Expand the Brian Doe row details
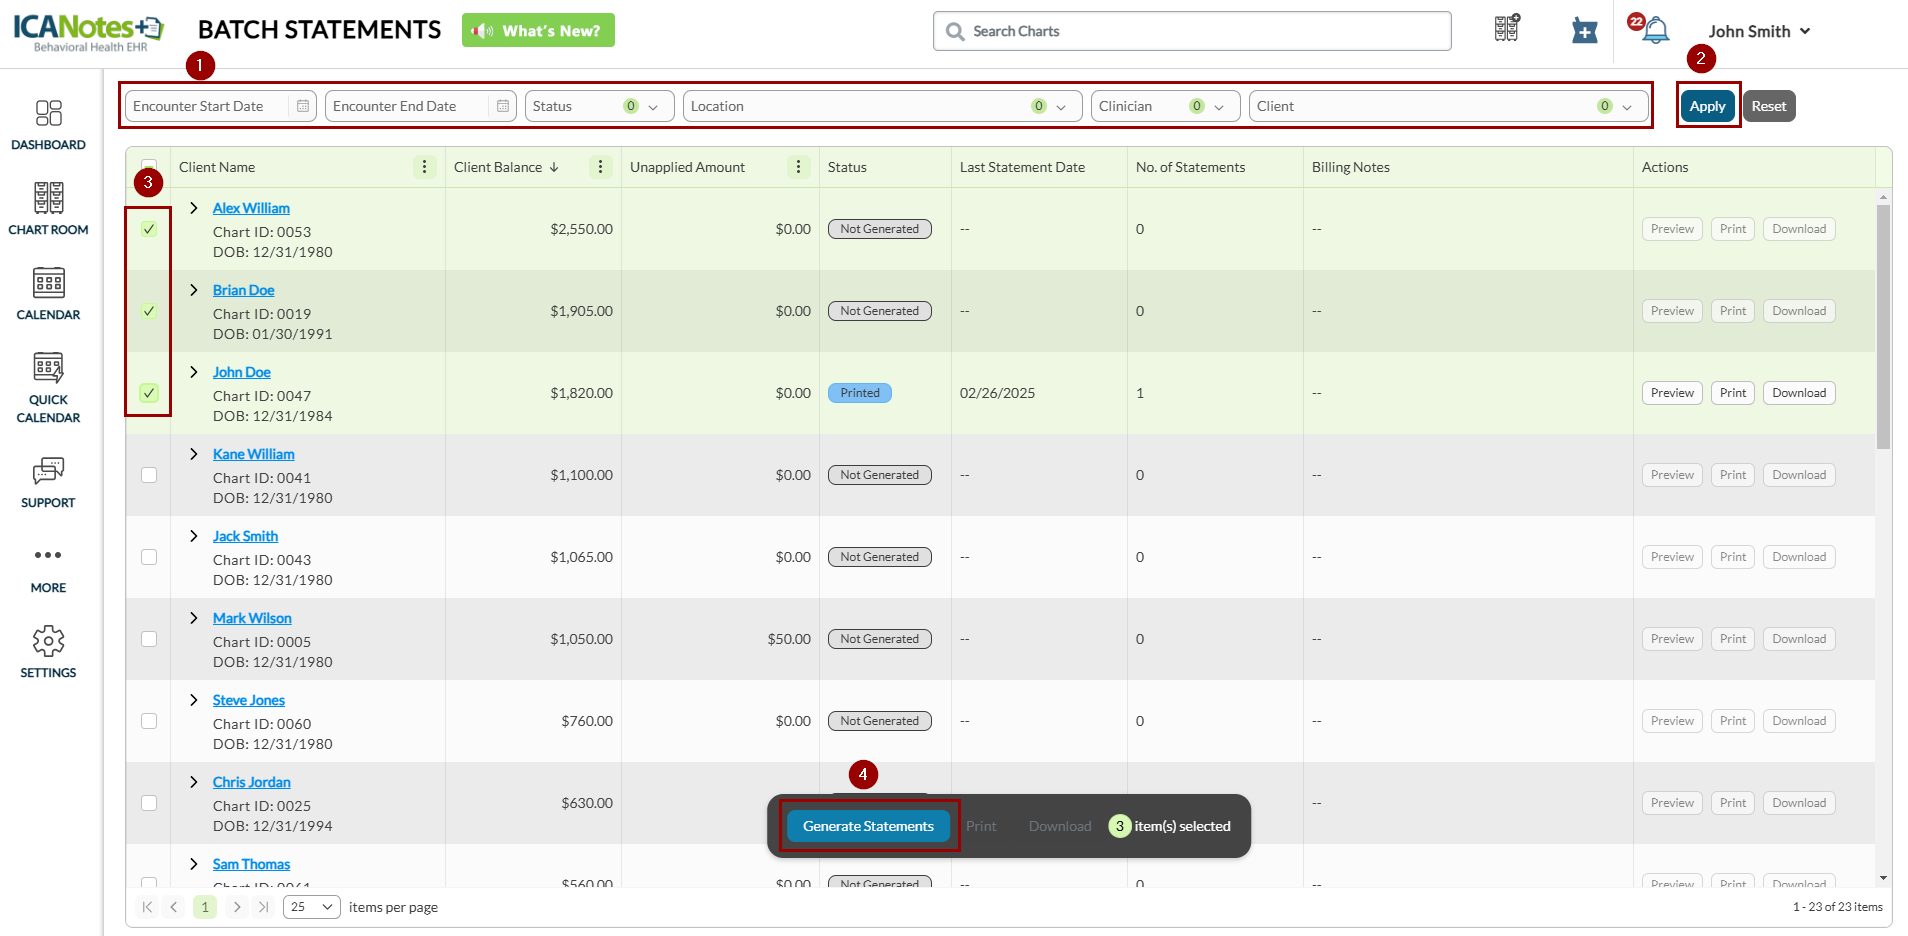This screenshot has height=936, width=1908. (x=194, y=290)
